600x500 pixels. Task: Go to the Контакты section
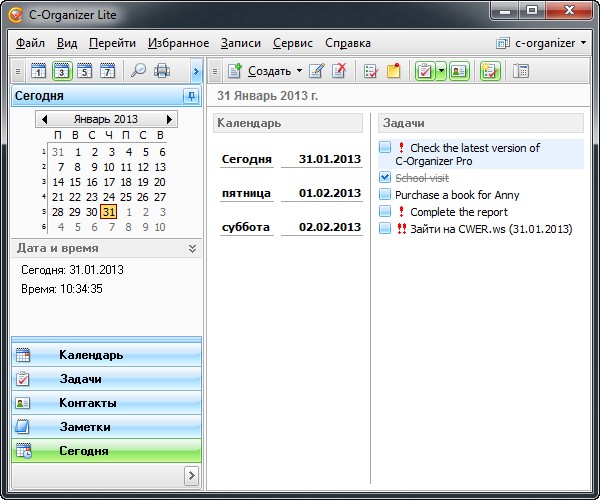click(x=88, y=403)
